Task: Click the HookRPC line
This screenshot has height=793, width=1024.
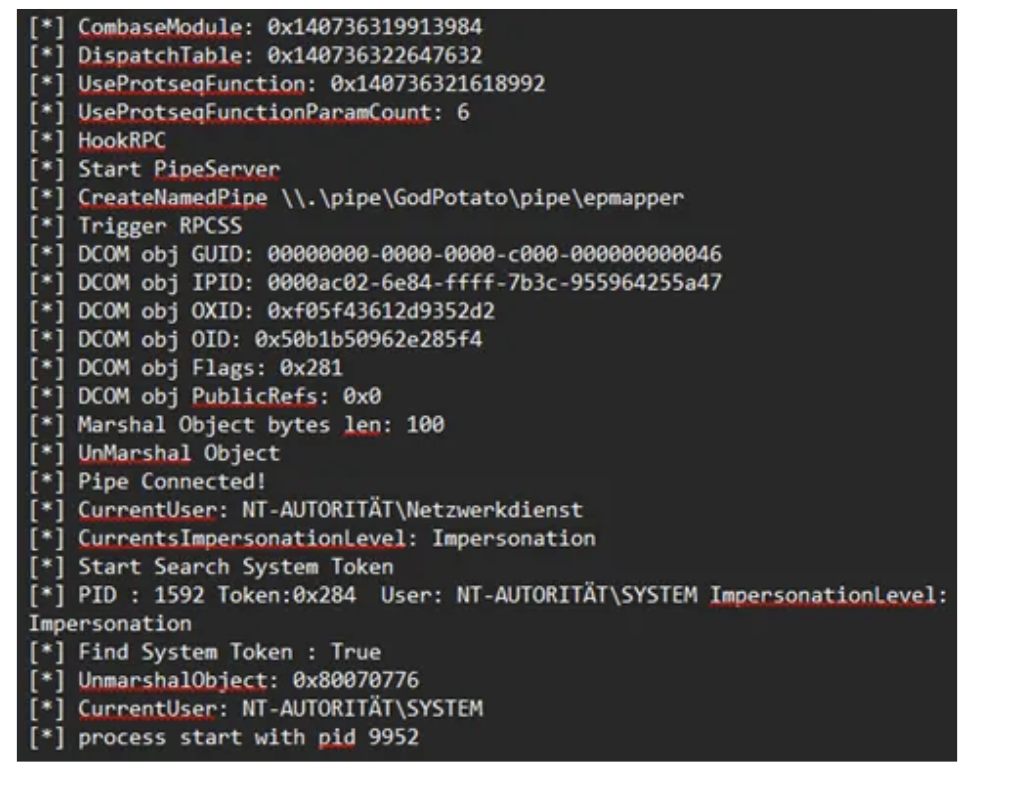Action: tap(121, 141)
